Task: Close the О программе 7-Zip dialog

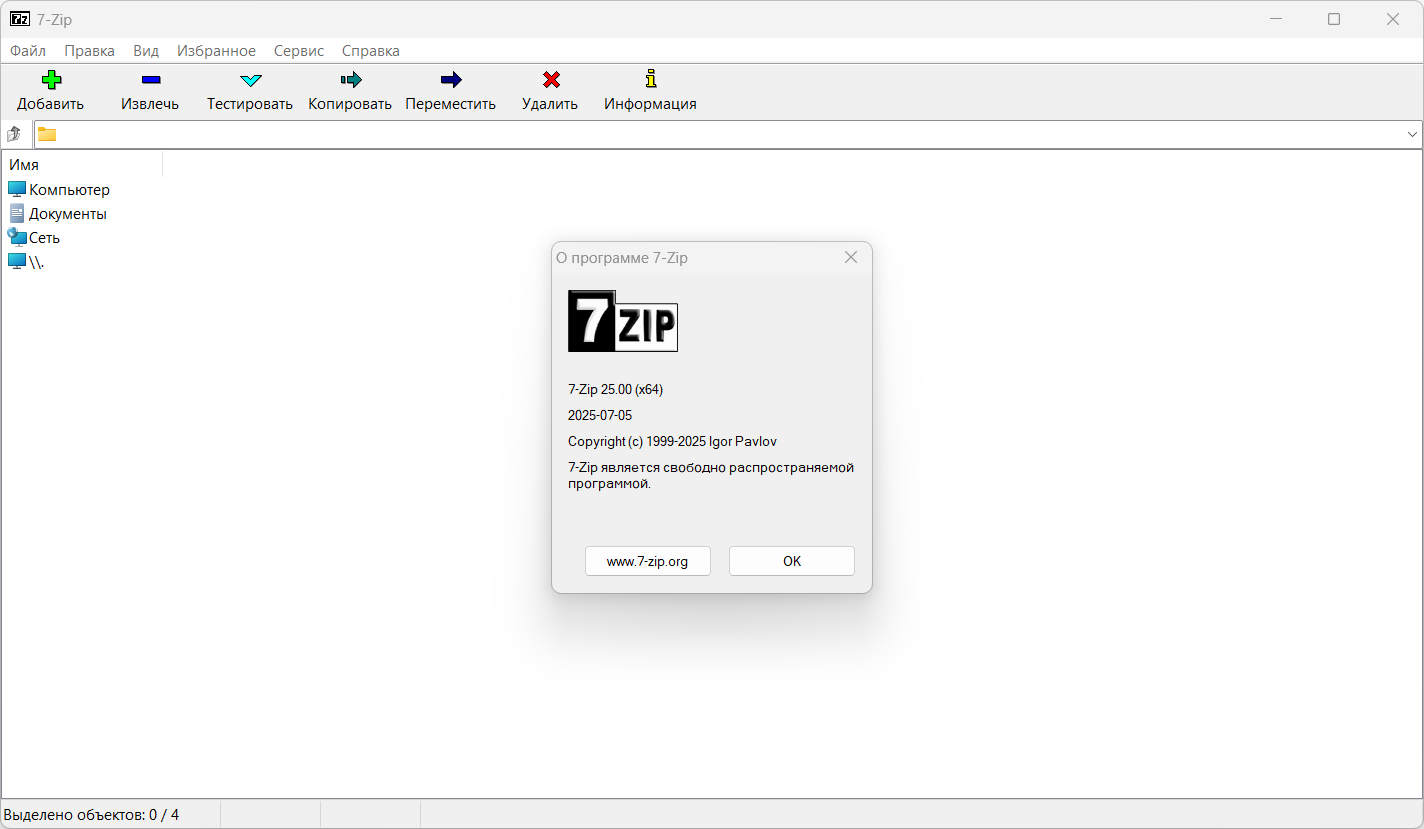Action: pos(851,257)
